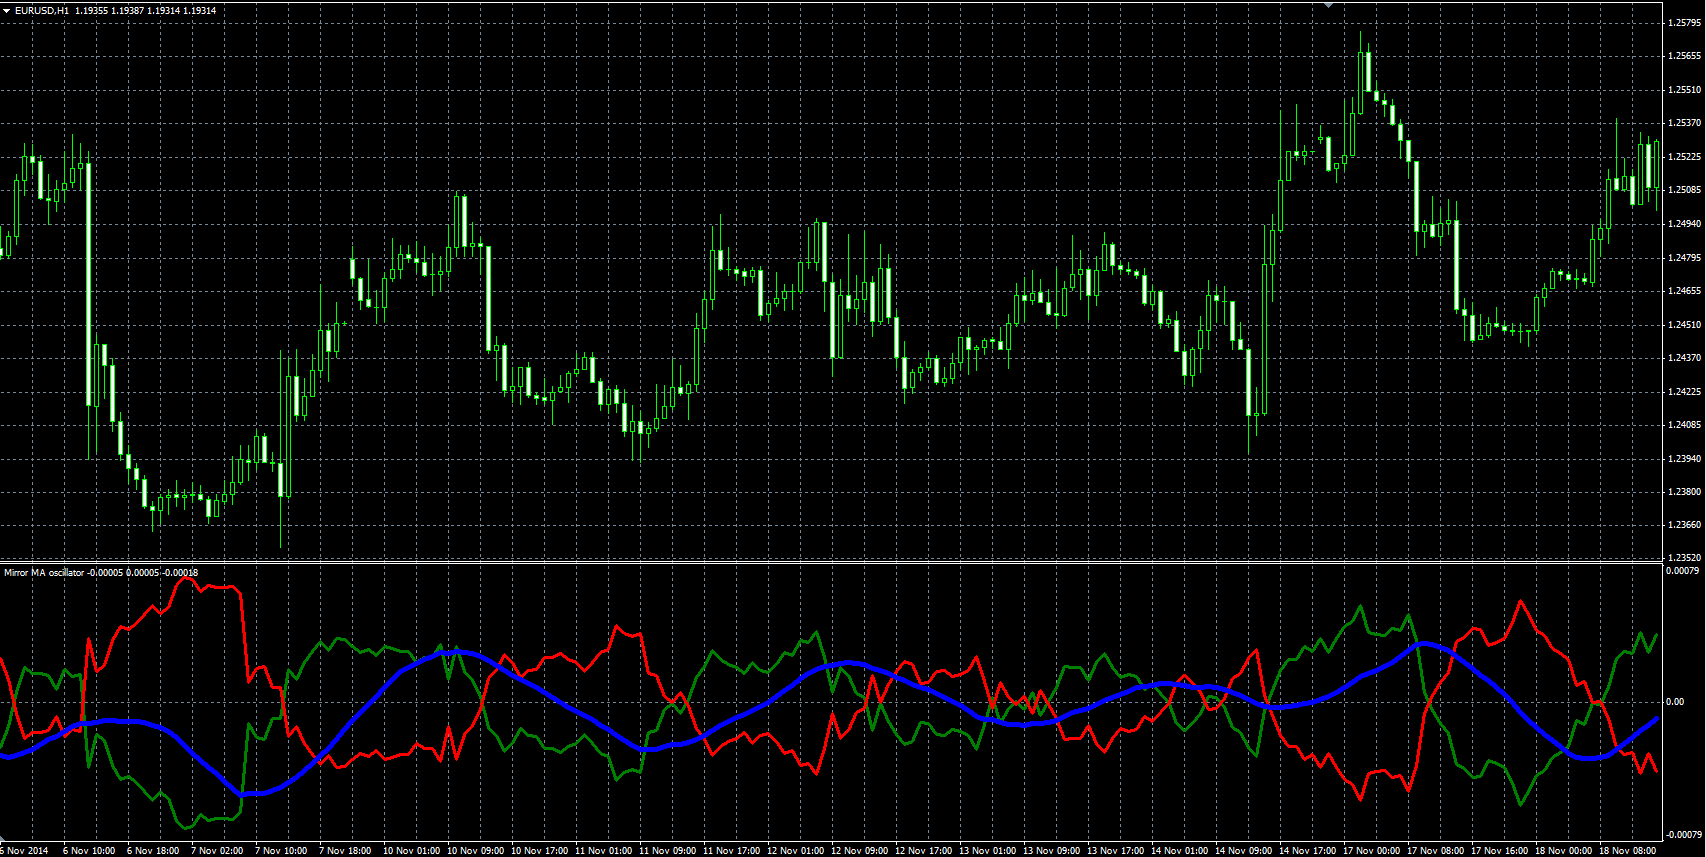Viewport: 1706px width, 857px height.
Task: Click the 14 Nov 01:00 time label
Action: click(x=1180, y=851)
